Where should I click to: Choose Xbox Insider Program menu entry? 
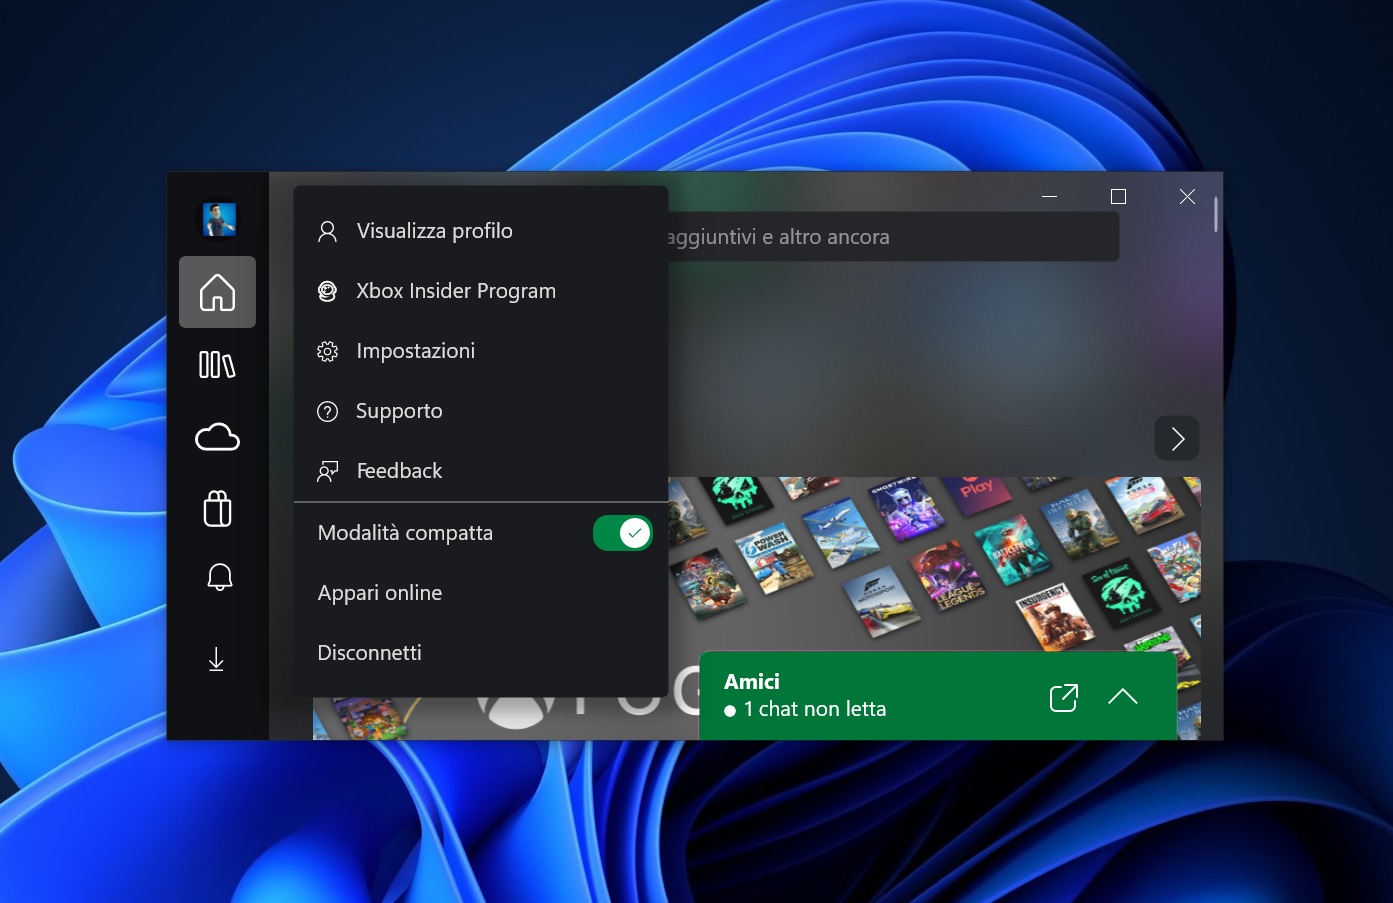(x=481, y=291)
